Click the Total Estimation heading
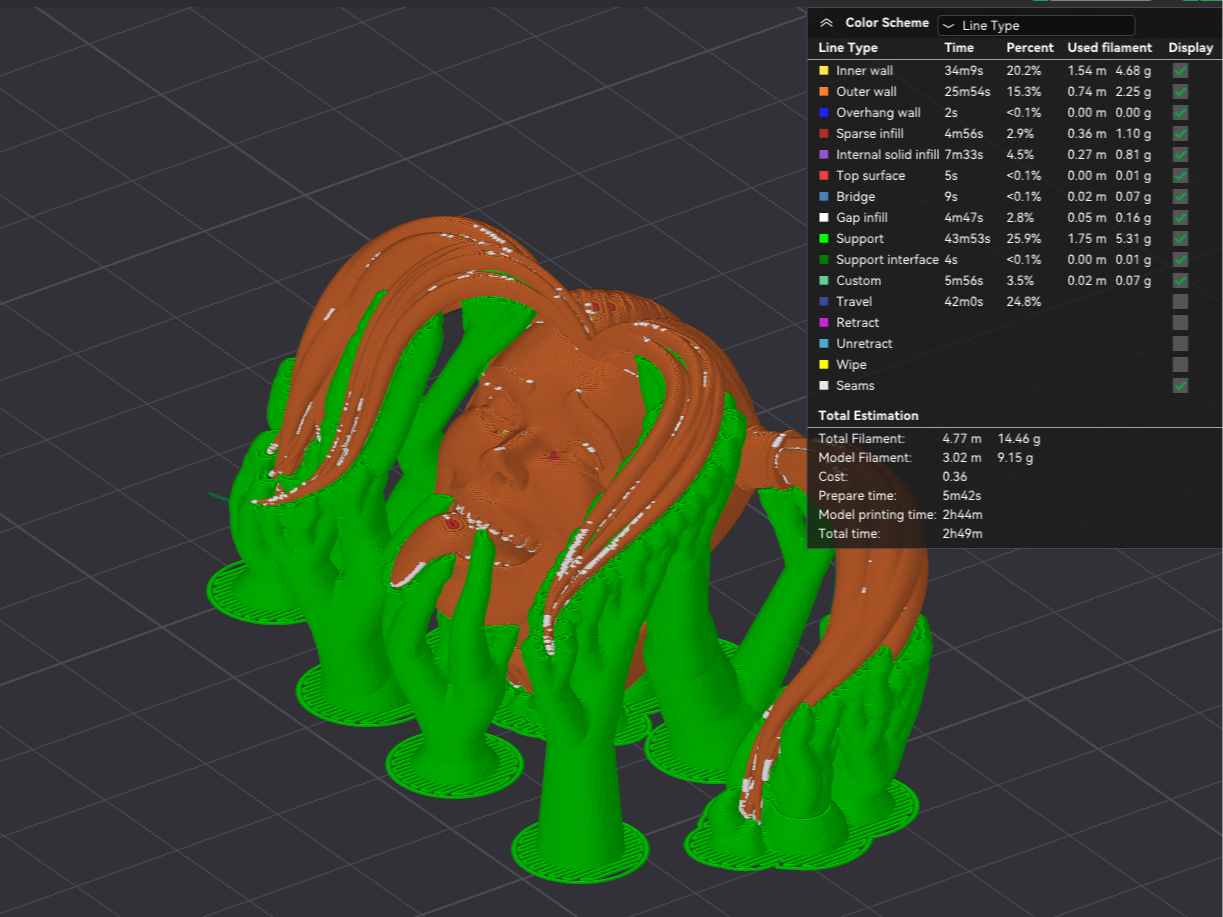Image resolution: width=1223 pixels, height=917 pixels. click(x=868, y=415)
